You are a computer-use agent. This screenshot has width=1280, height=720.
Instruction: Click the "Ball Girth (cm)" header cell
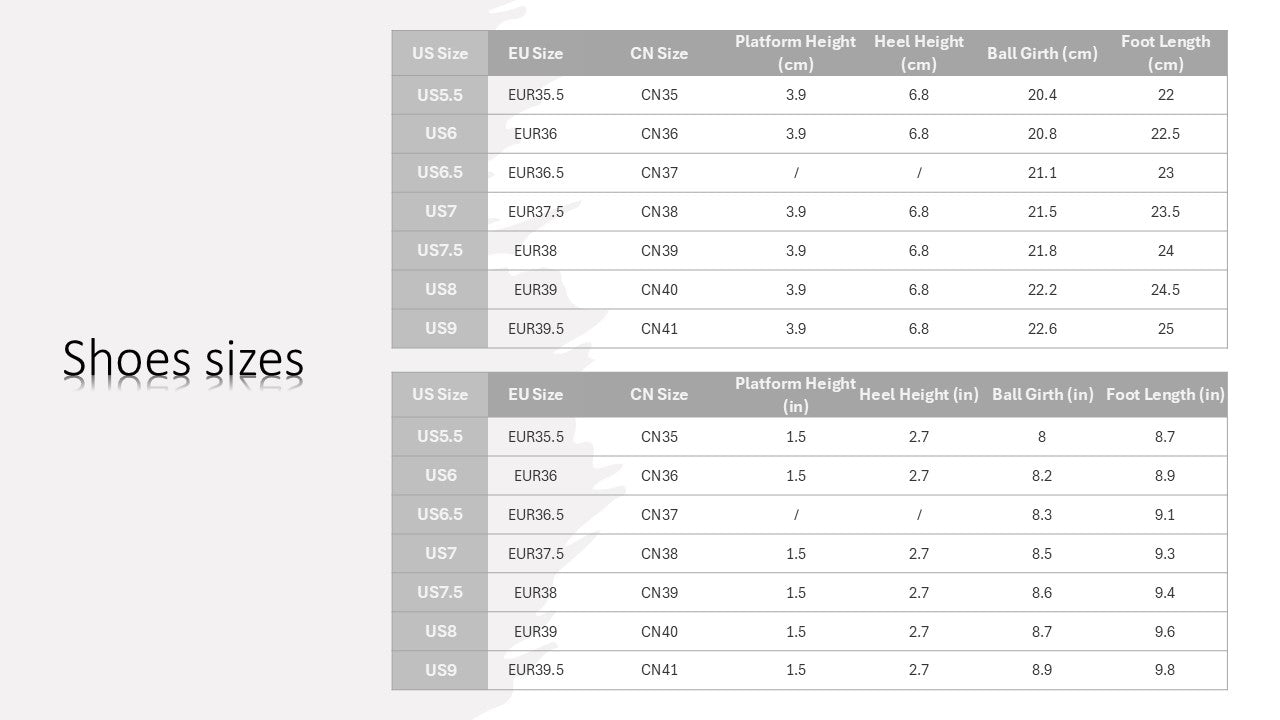click(1042, 54)
